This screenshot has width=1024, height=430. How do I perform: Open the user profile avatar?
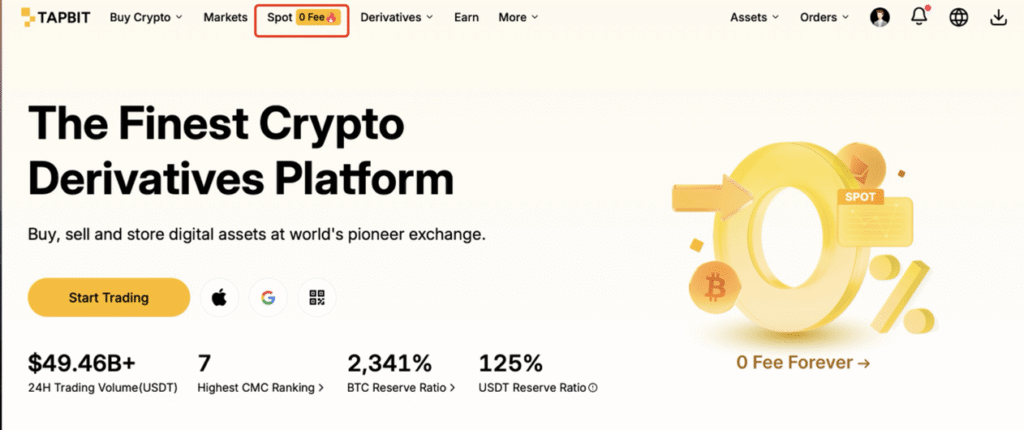pyautogui.click(x=880, y=17)
